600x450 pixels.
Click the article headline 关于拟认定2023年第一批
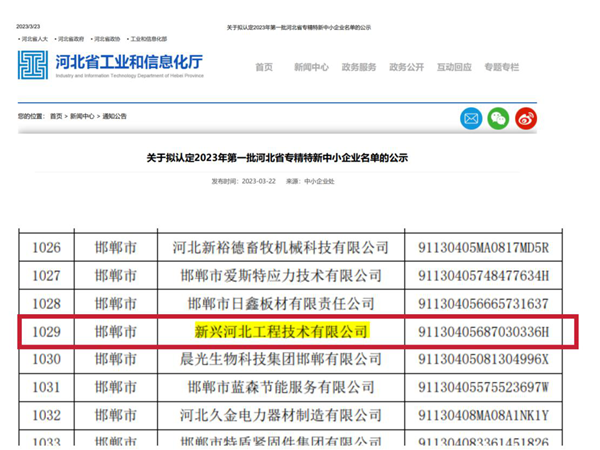[x=277, y=158]
